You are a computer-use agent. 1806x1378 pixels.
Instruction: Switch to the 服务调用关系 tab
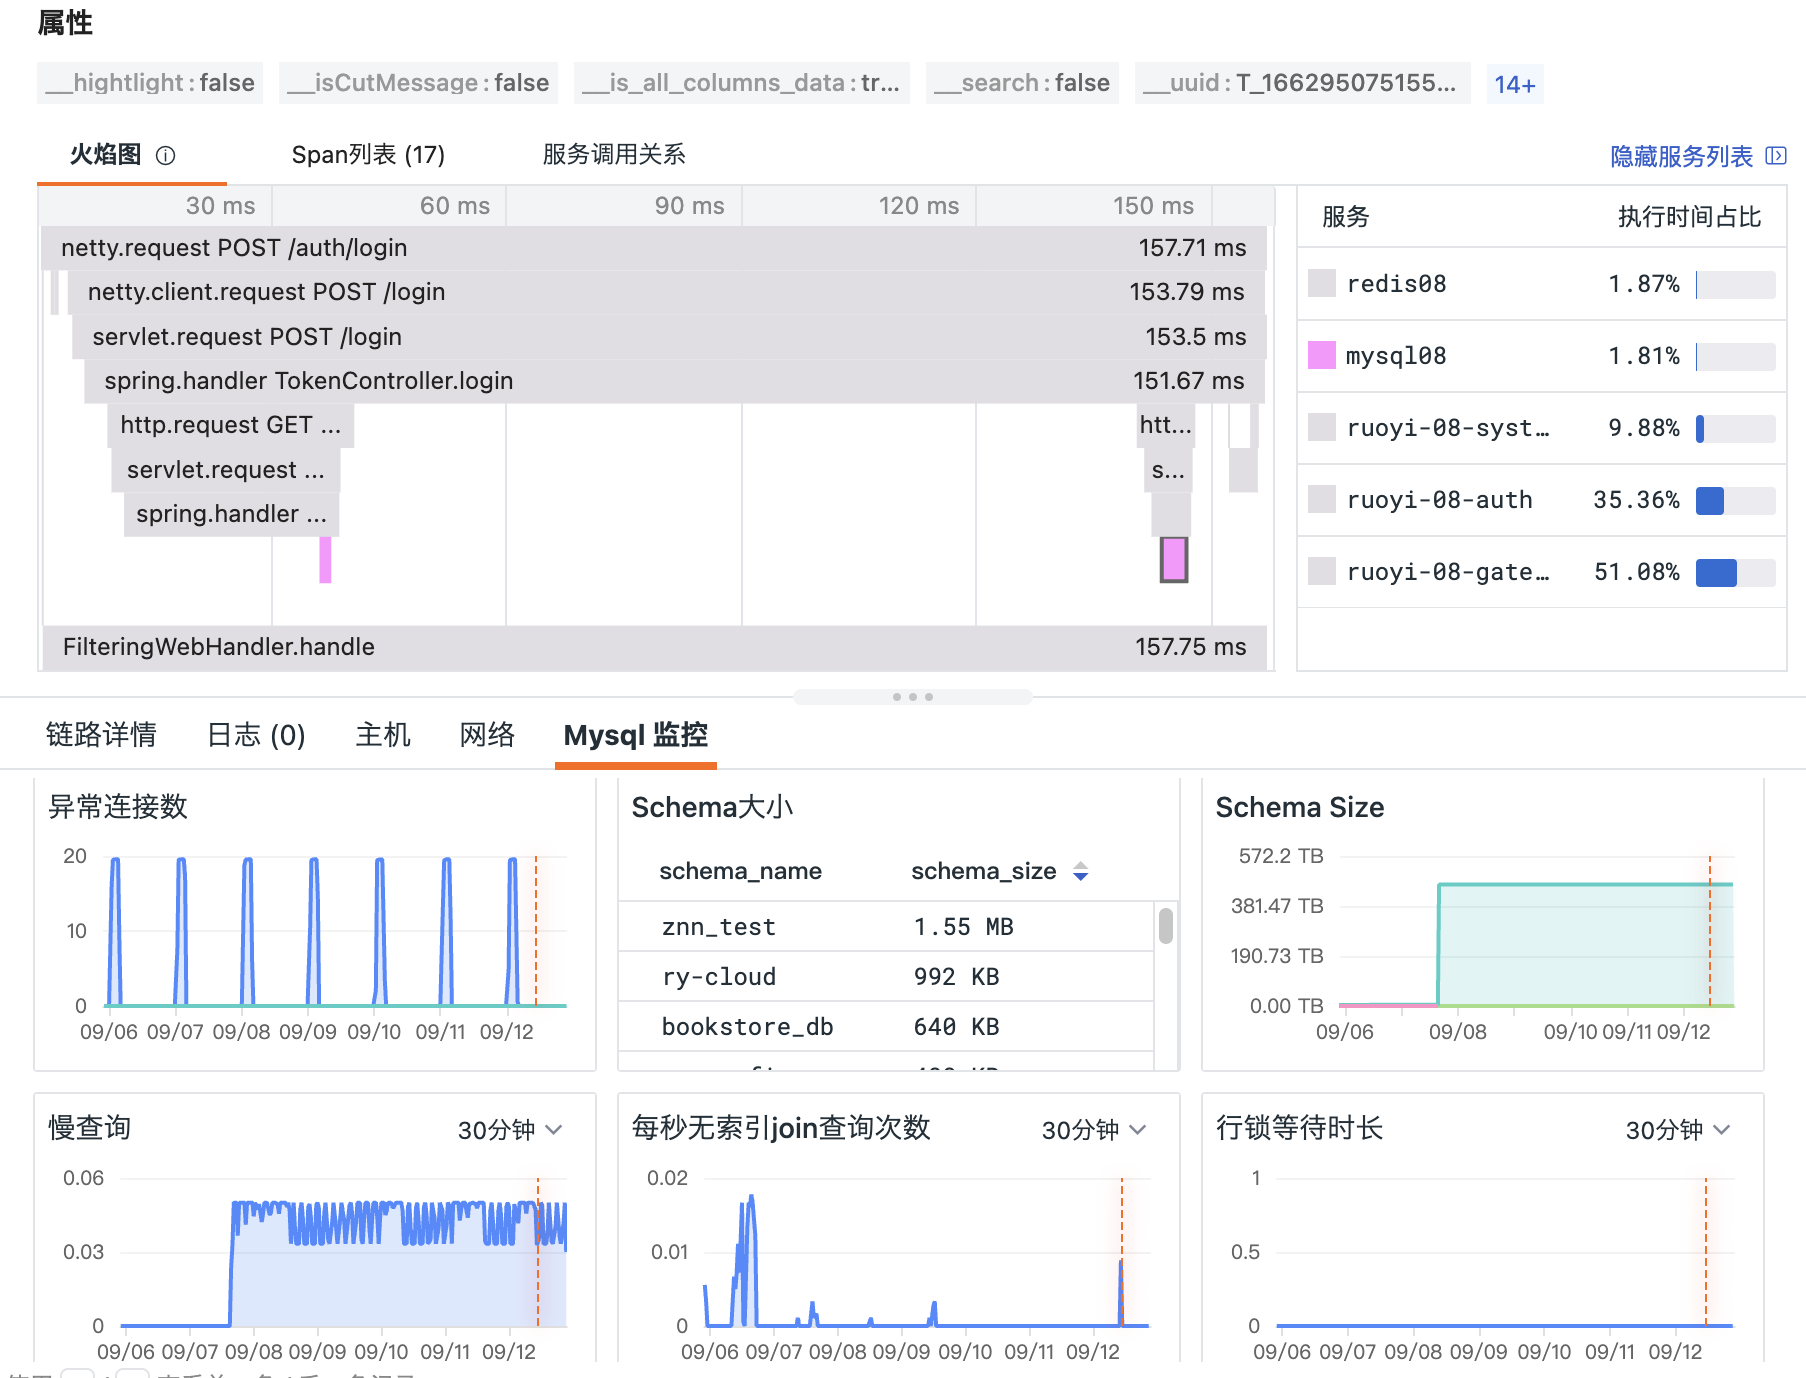click(614, 155)
